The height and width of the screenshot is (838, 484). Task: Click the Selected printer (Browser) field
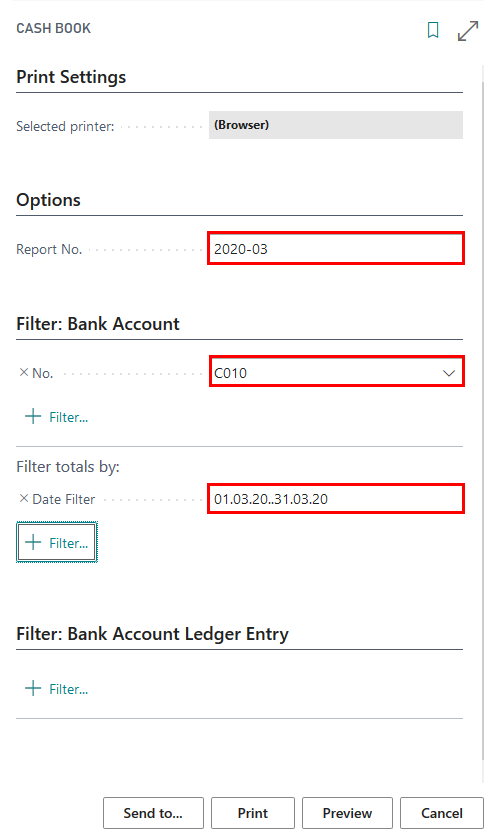click(336, 125)
